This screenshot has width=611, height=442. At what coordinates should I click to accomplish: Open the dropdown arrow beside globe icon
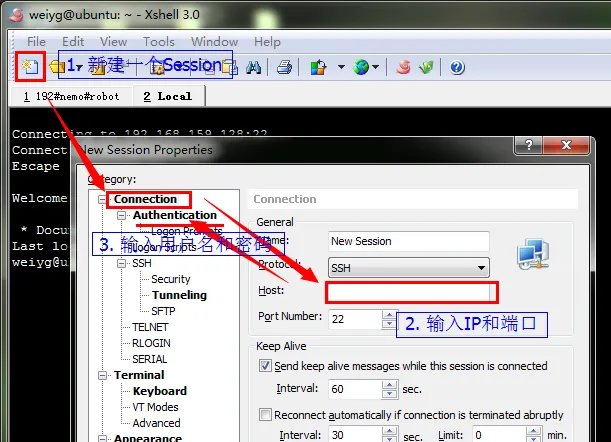pos(375,67)
